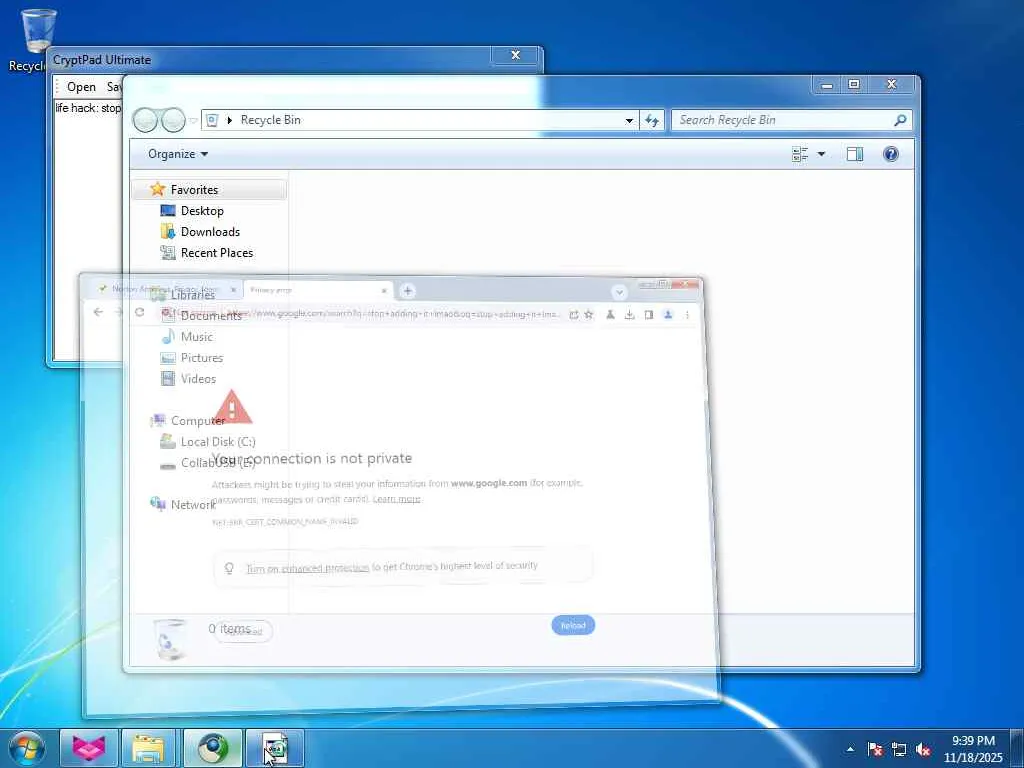
Task: Click the Chrome reload icon in toolbar
Action: coord(139,312)
